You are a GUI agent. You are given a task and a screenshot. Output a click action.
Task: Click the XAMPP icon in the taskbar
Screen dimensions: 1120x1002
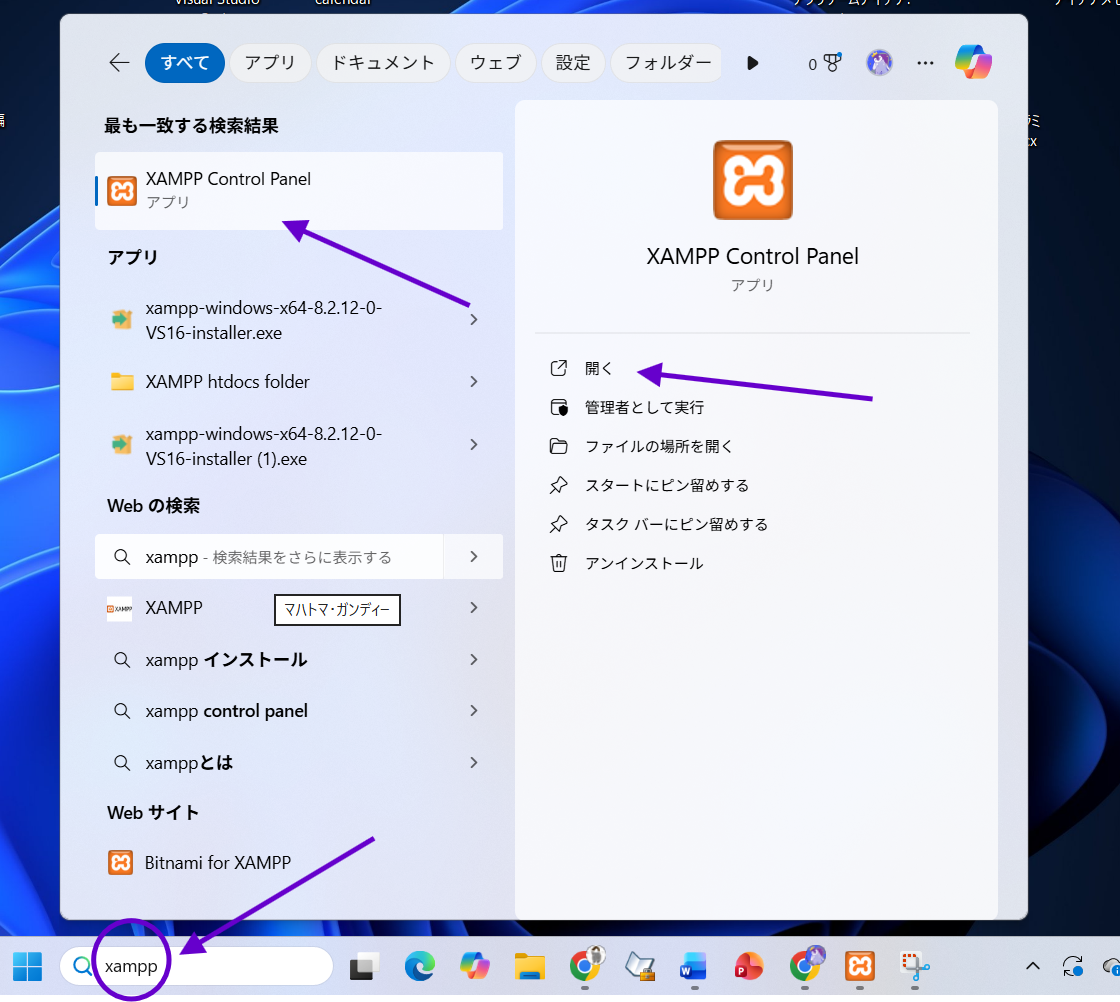point(860,966)
